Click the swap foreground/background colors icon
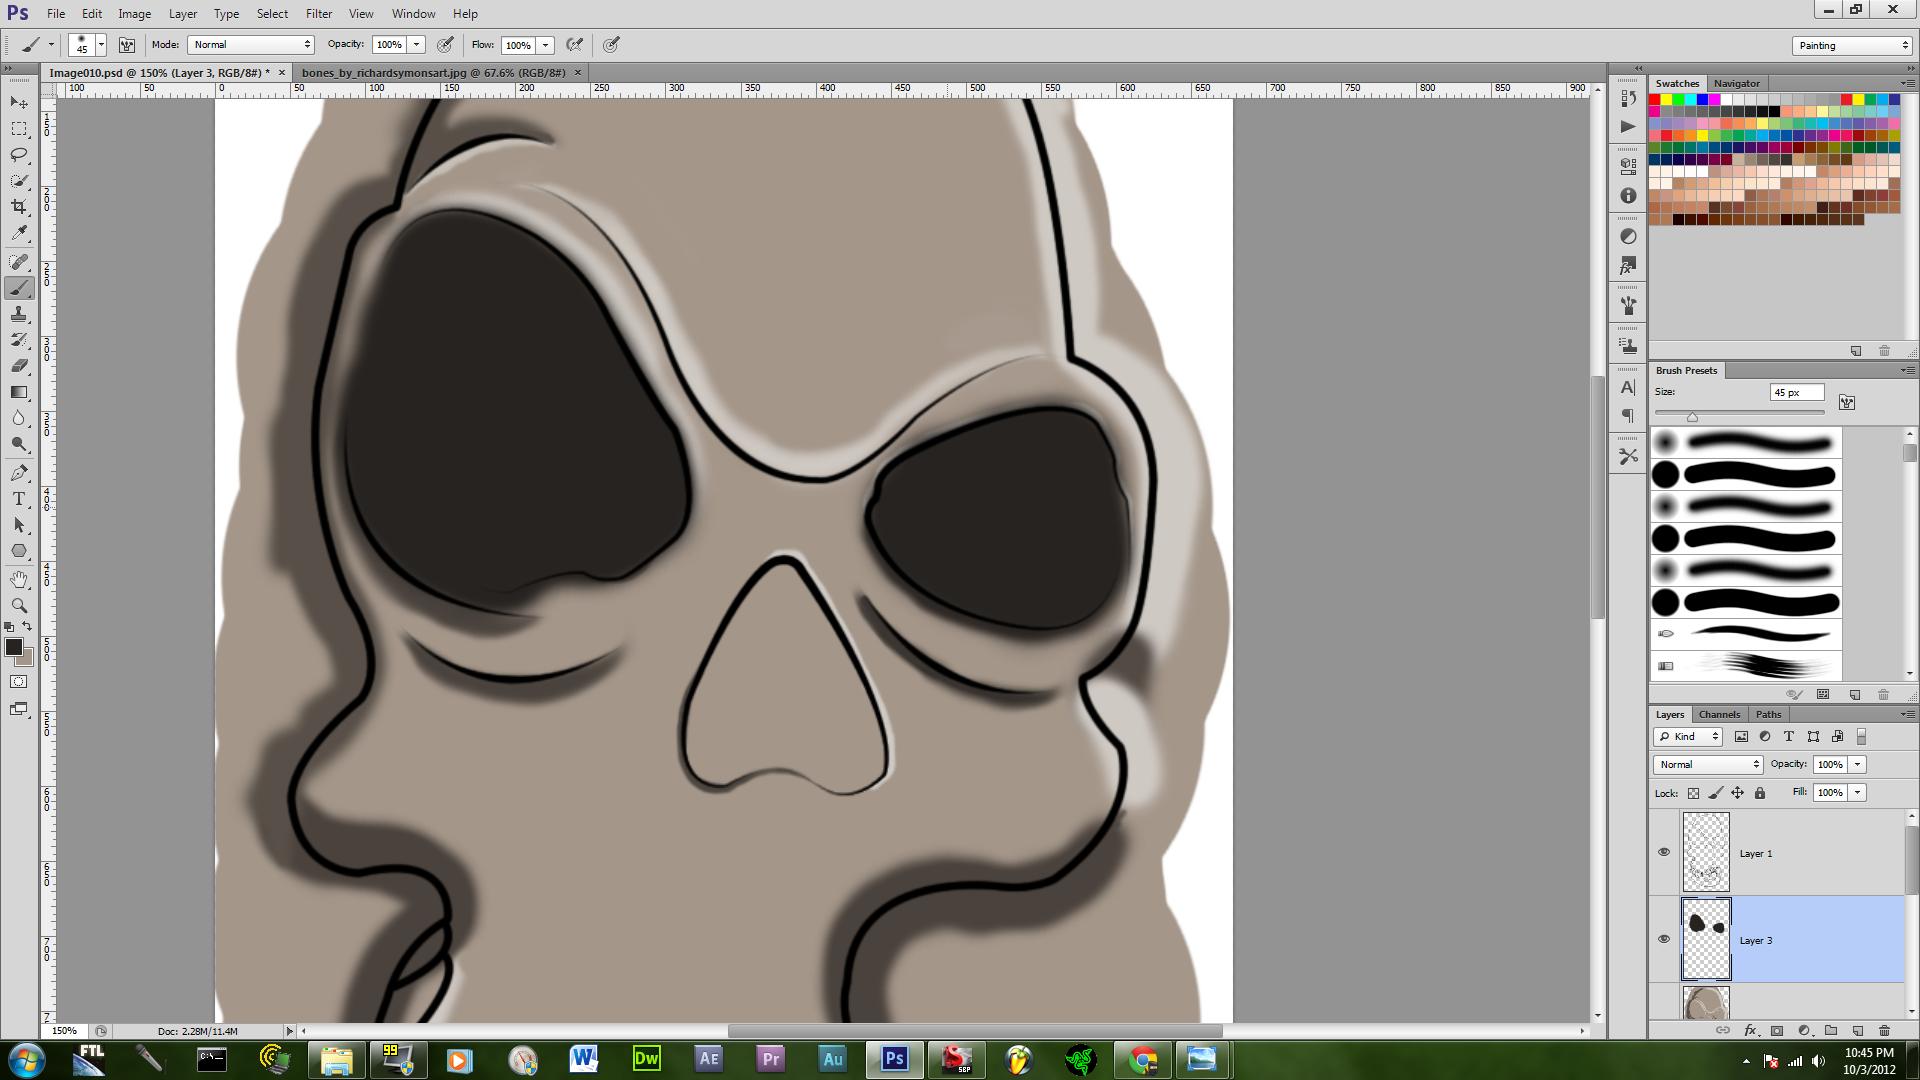The image size is (1920, 1080). pyautogui.click(x=28, y=627)
